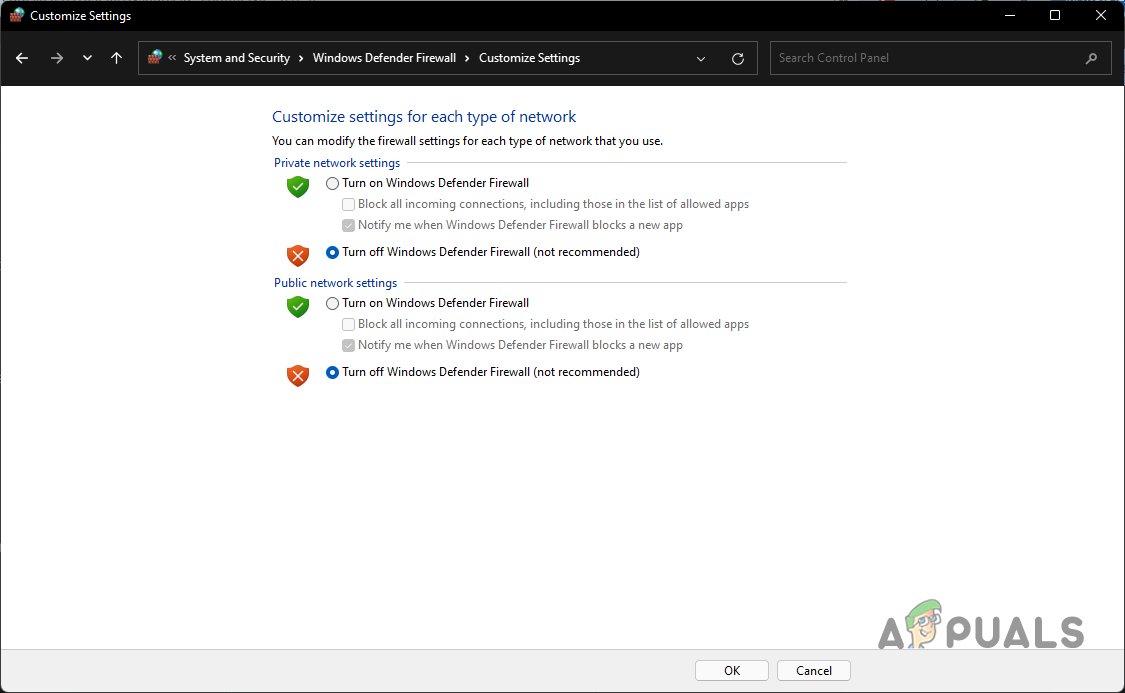Open the recent locations dropdown arrow
1125x693 pixels.
point(87,58)
